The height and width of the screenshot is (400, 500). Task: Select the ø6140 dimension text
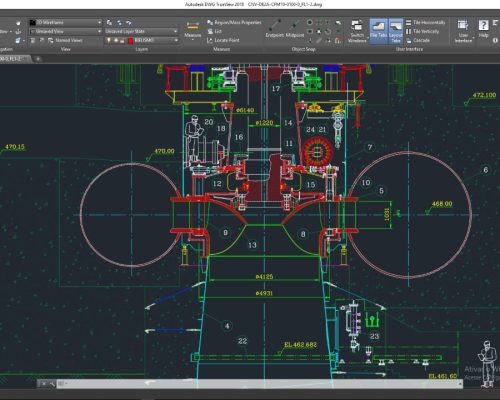[245, 110]
